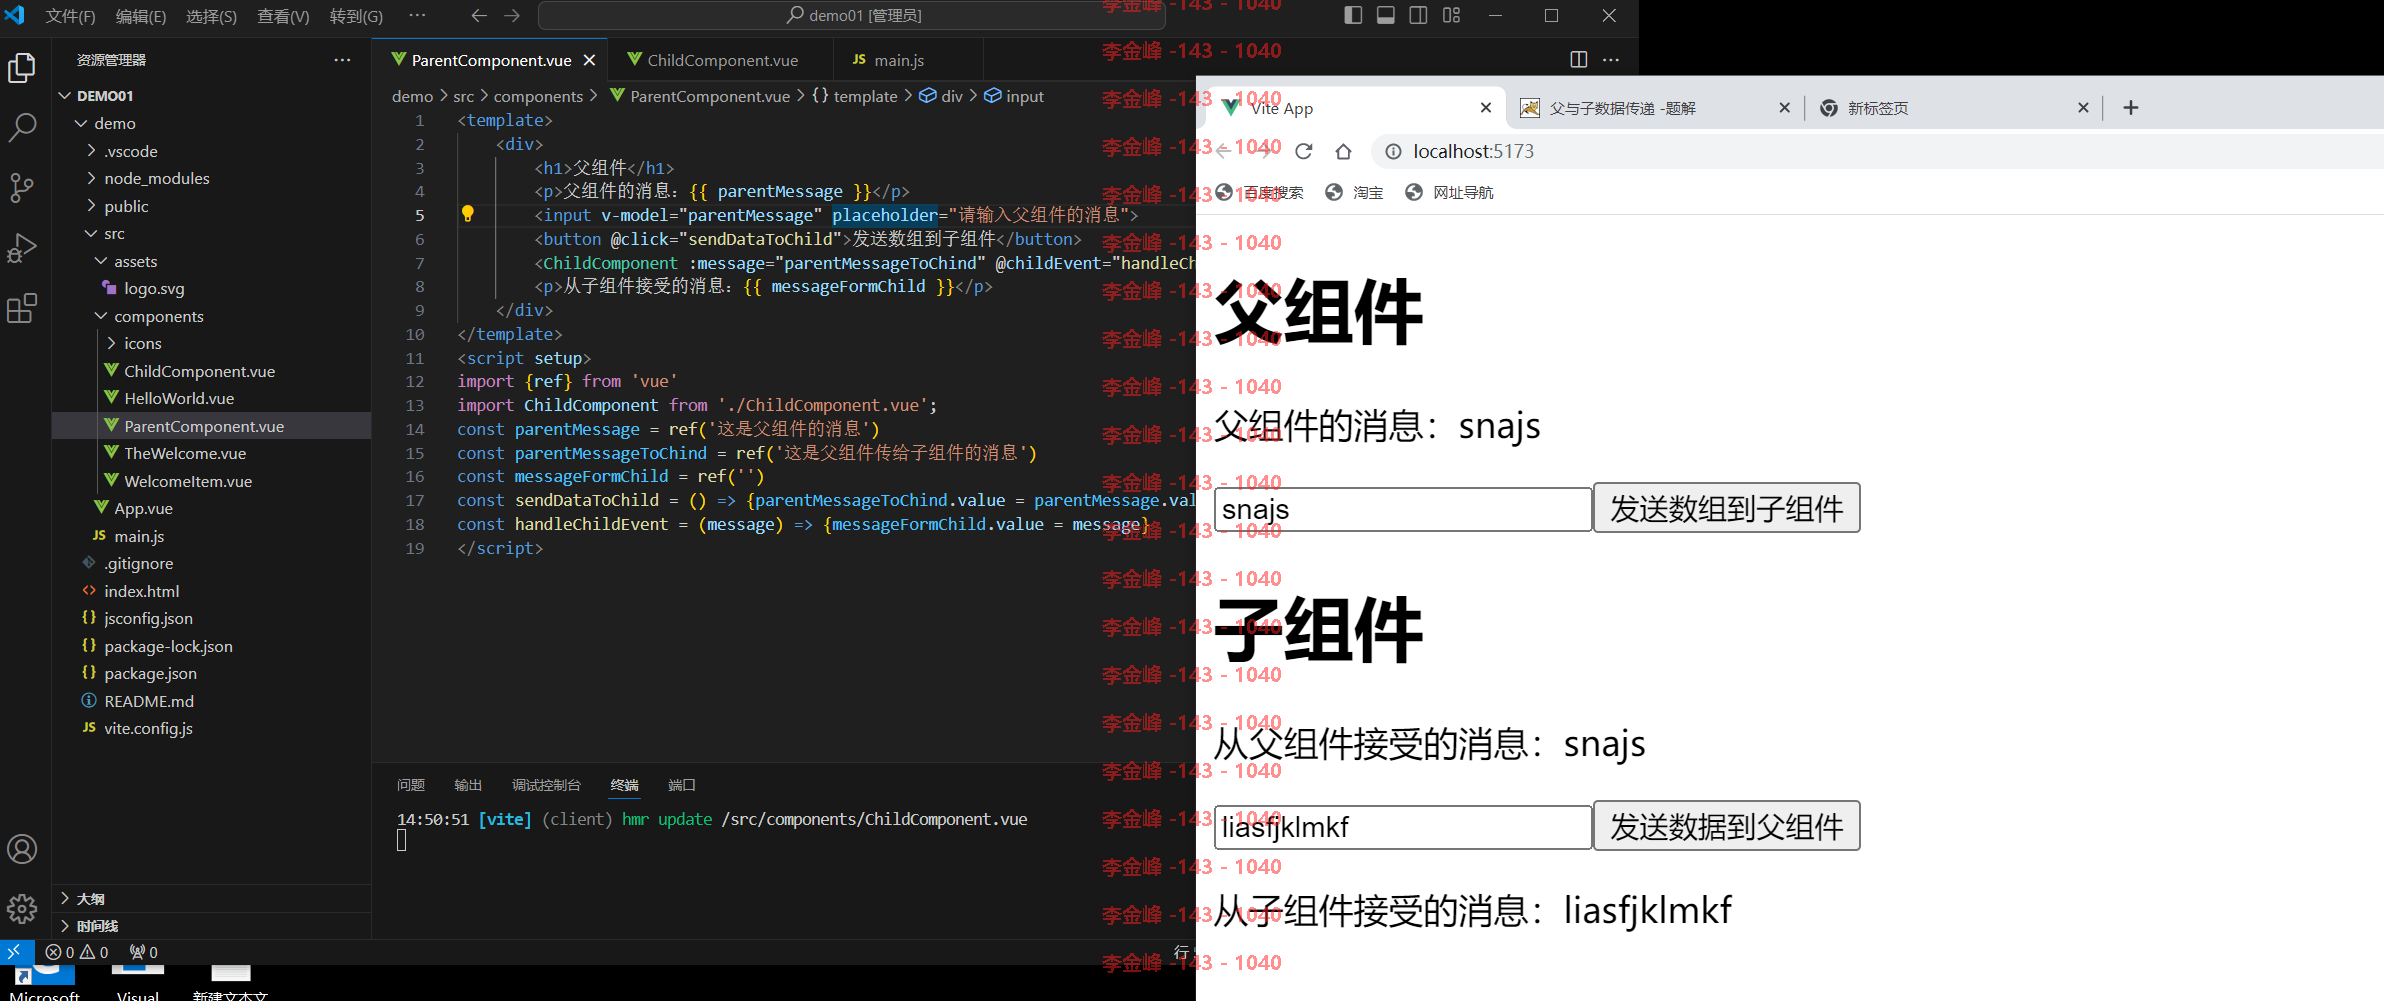The height and width of the screenshot is (1001, 2384).
Task: Switch to the 问题 panel tab
Action: 411,785
